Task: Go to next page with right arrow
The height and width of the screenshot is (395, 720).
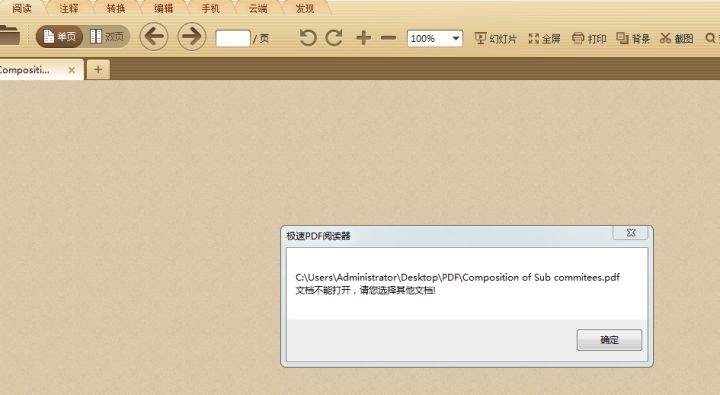Action: click(x=192, y=36)
